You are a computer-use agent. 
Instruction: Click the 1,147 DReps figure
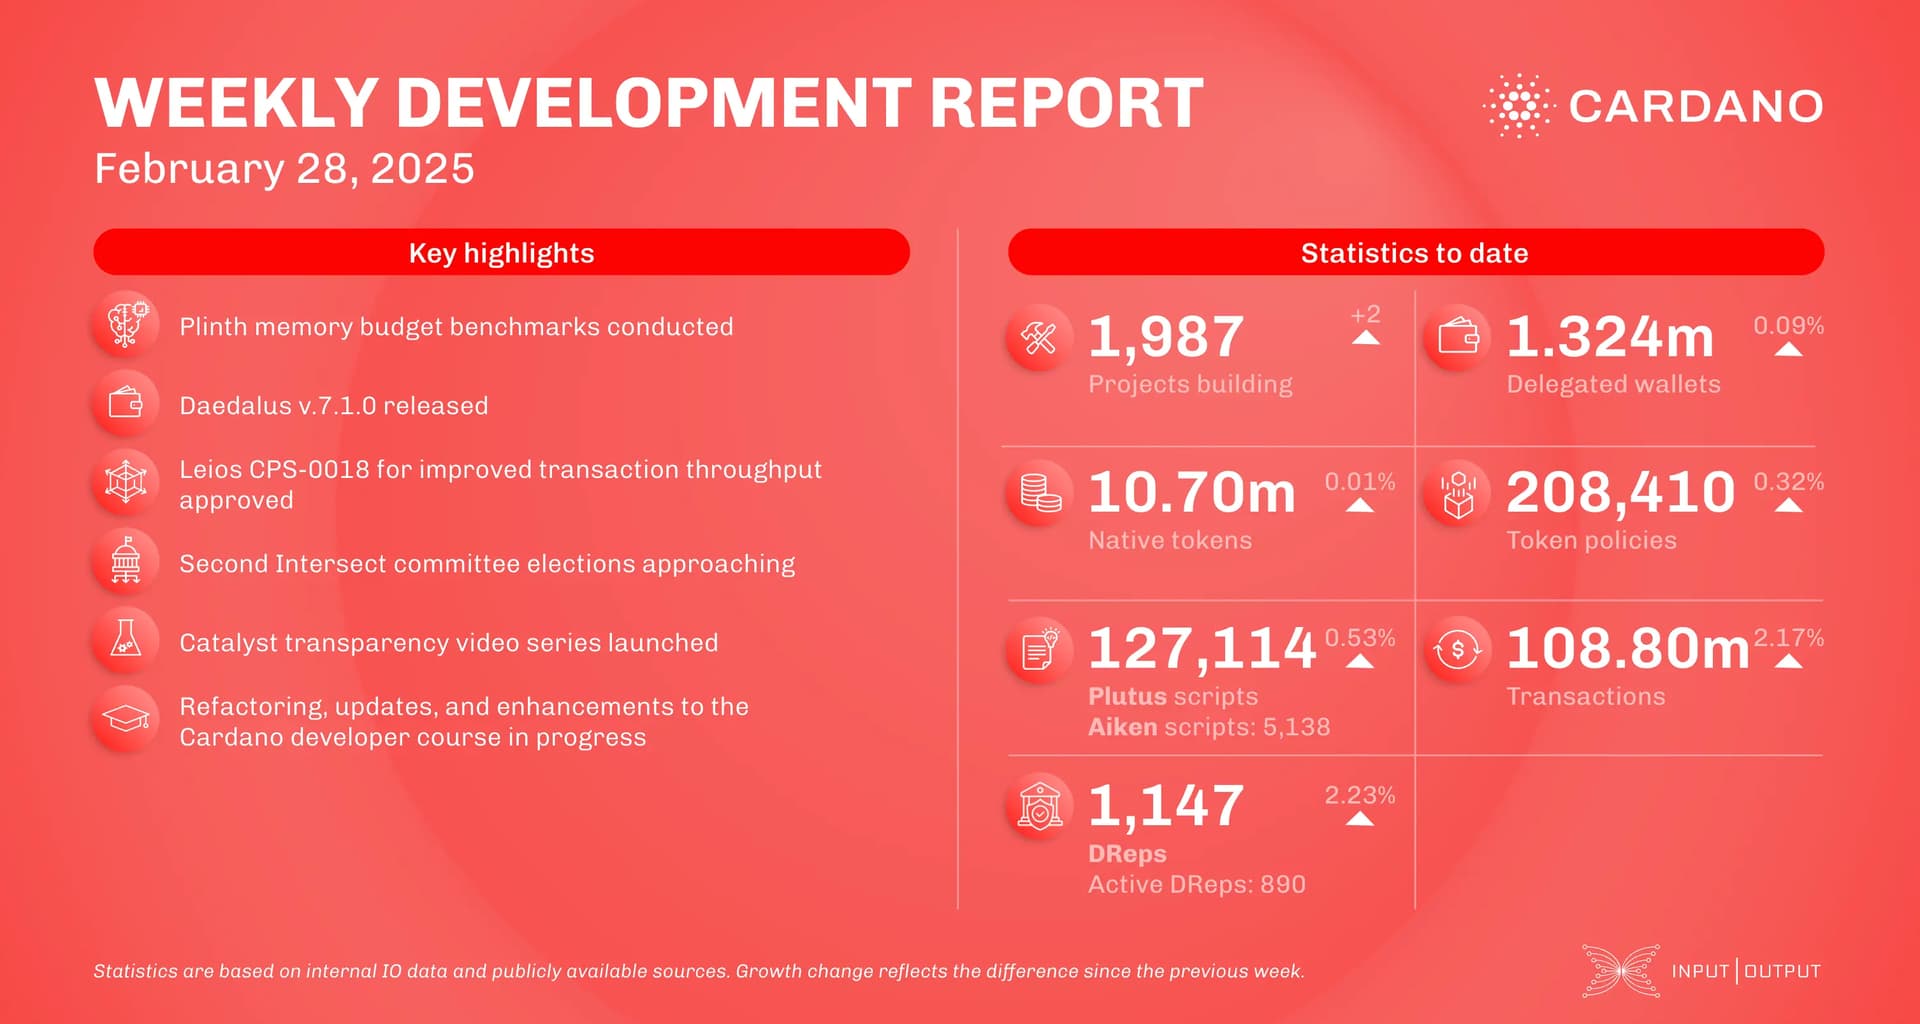pyautogui.click(x=1166, y=806)
